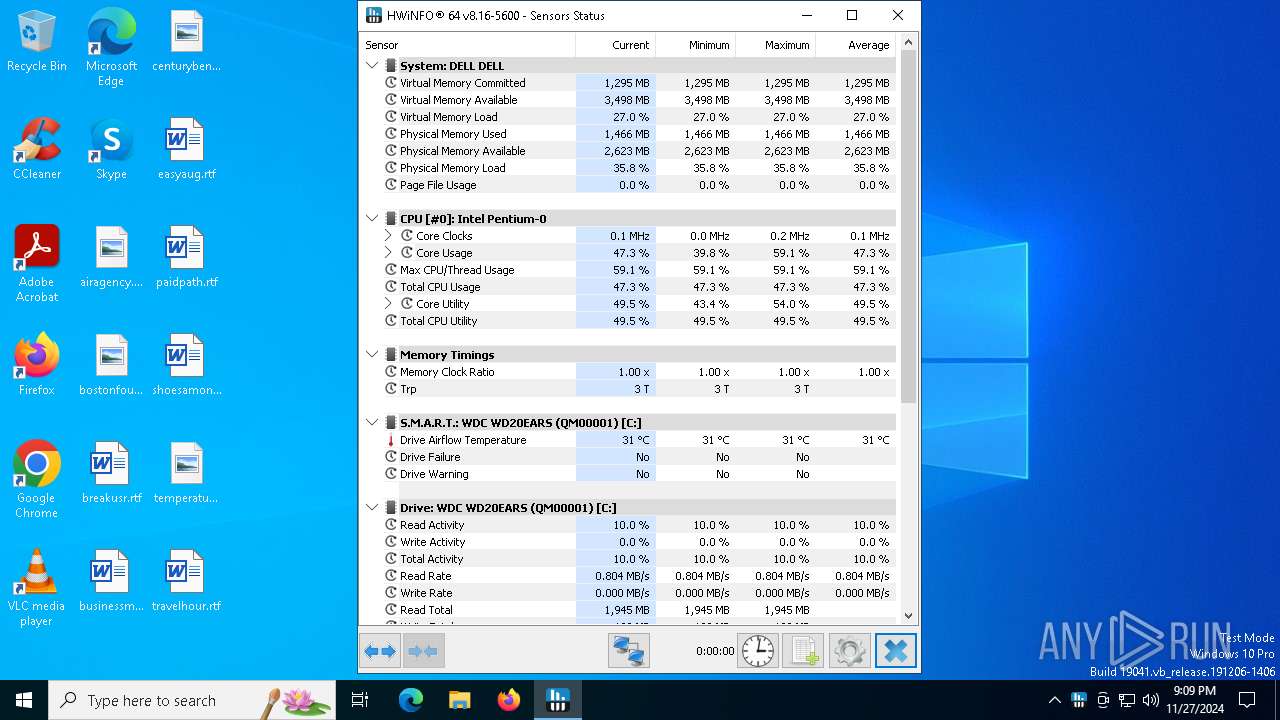
Task: Open sensor settings gear icon
Action: click(849, 651)
